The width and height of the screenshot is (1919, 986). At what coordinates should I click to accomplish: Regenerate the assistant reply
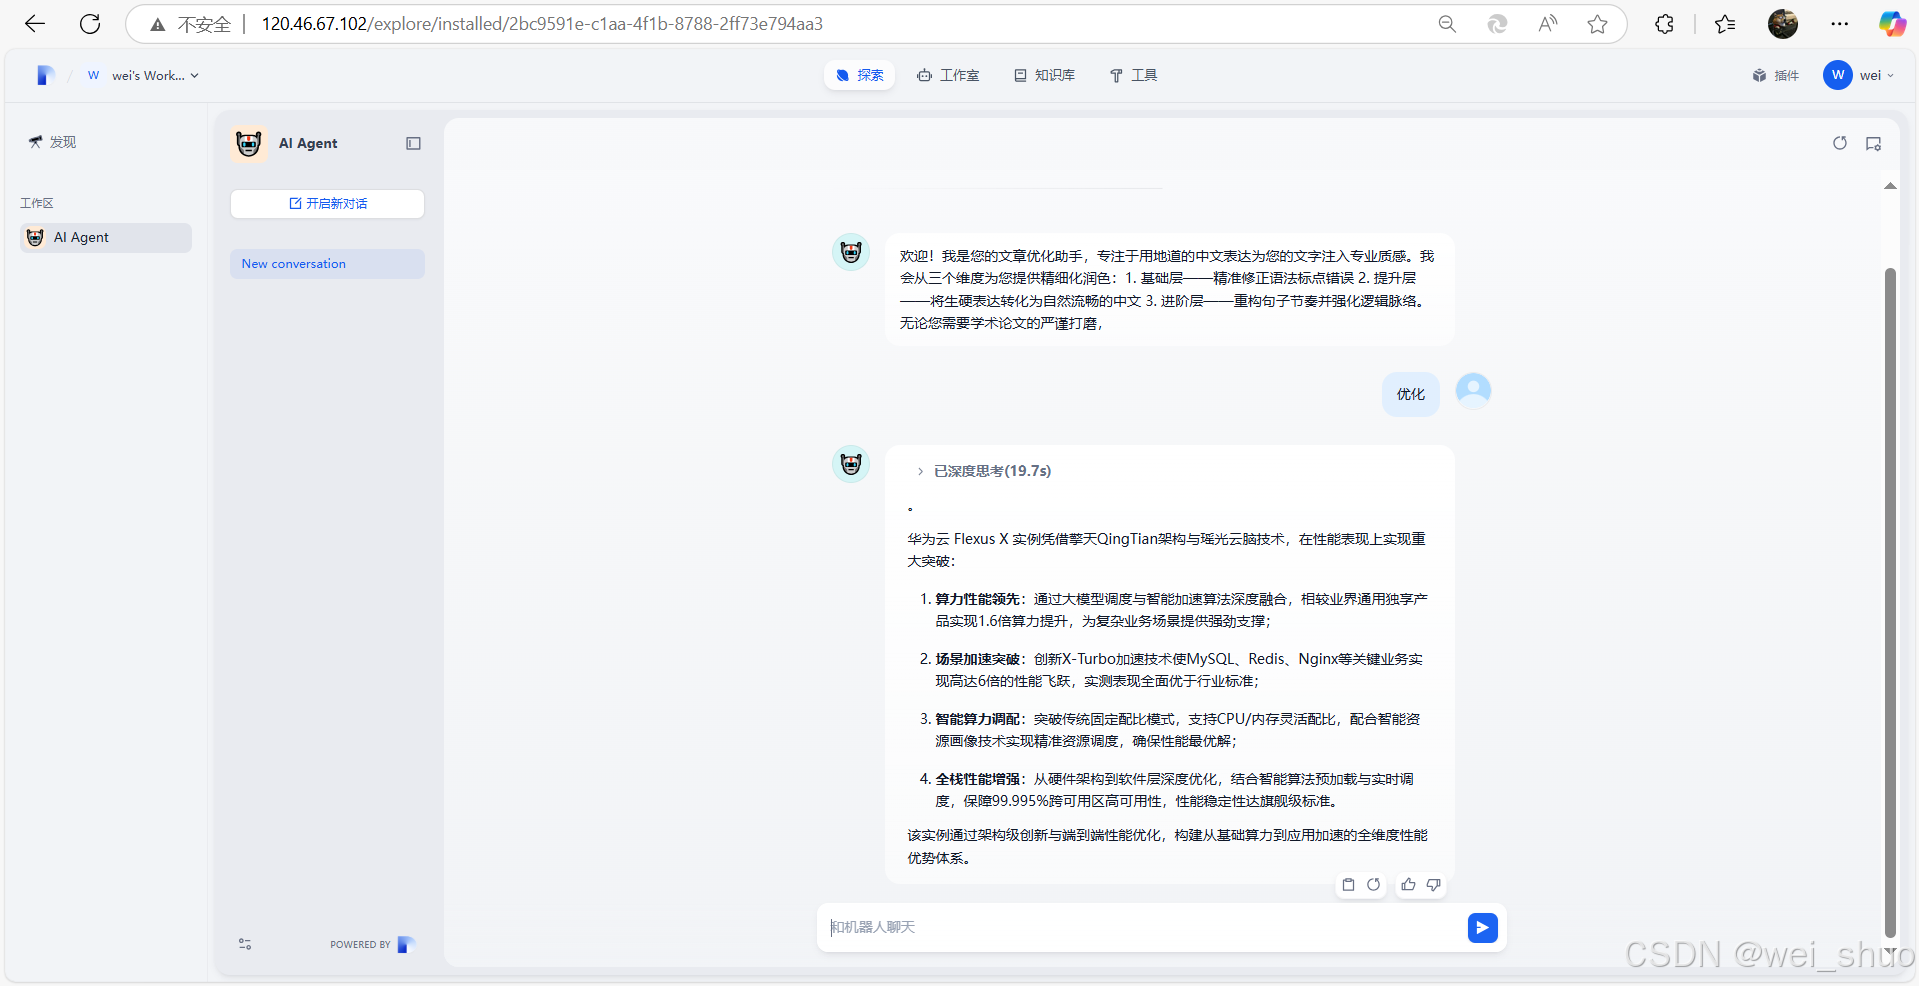coord(1374,884)
